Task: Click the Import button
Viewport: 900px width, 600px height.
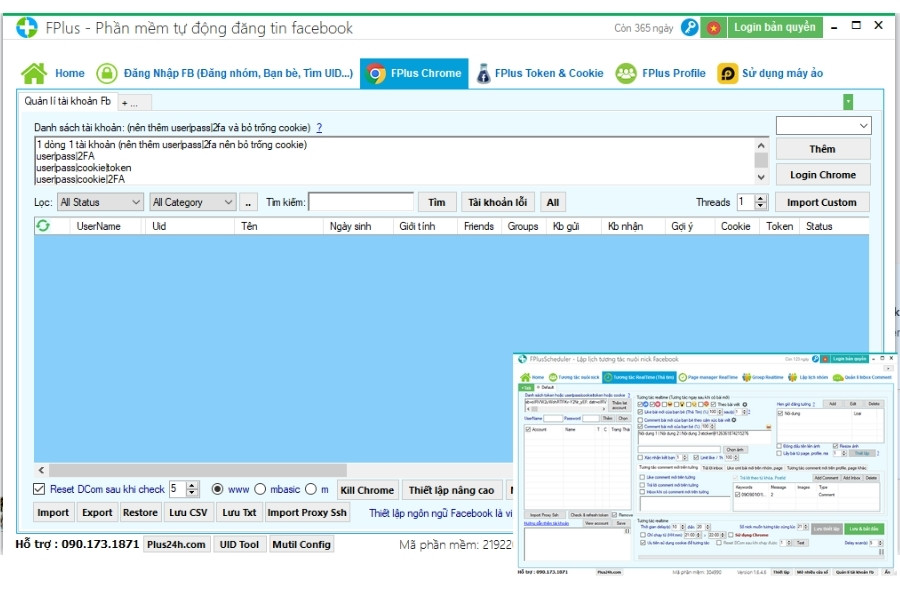Action: [53, 512]
